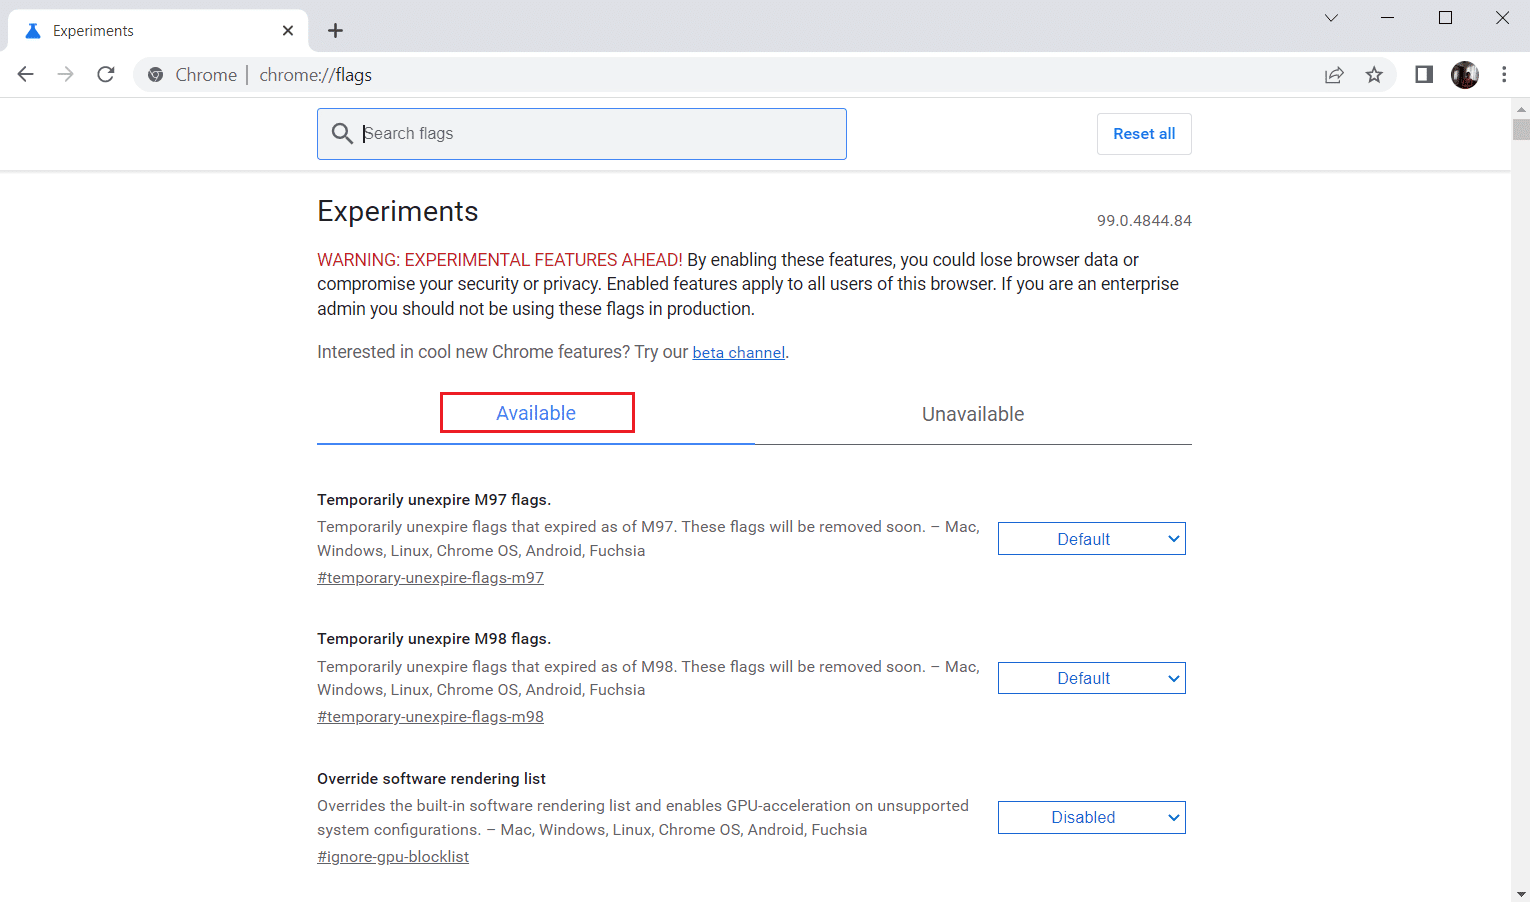Open the side panel icon
1530x902 pixels.
1424,75
